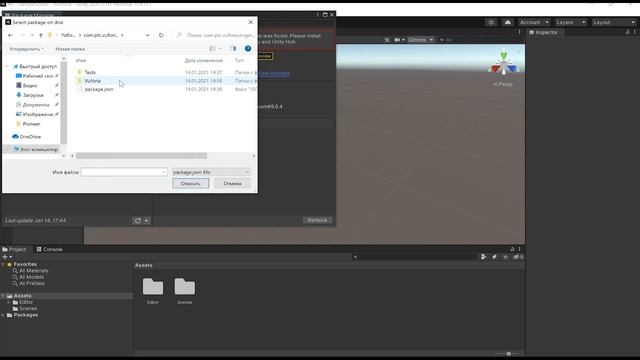Open the address bar path history dropdown
Image resolution: width=640 pixels, height=360 pixels.
147,36
